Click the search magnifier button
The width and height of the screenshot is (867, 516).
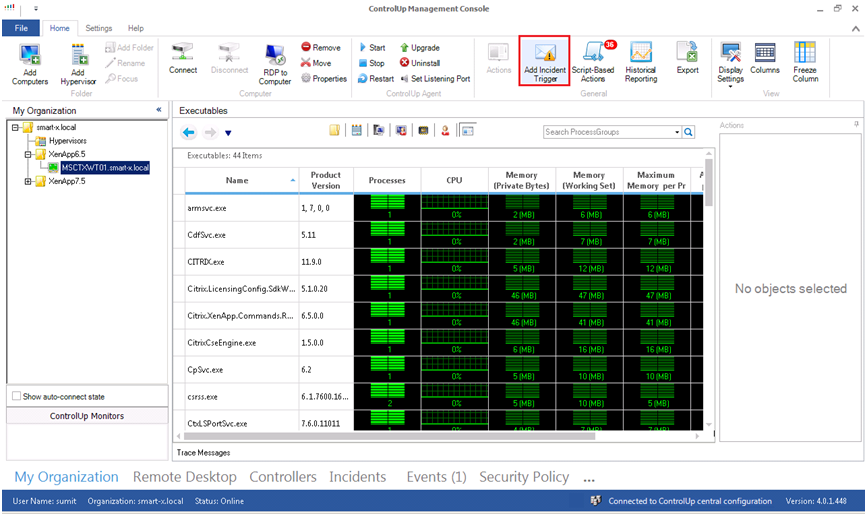point(688,132)
